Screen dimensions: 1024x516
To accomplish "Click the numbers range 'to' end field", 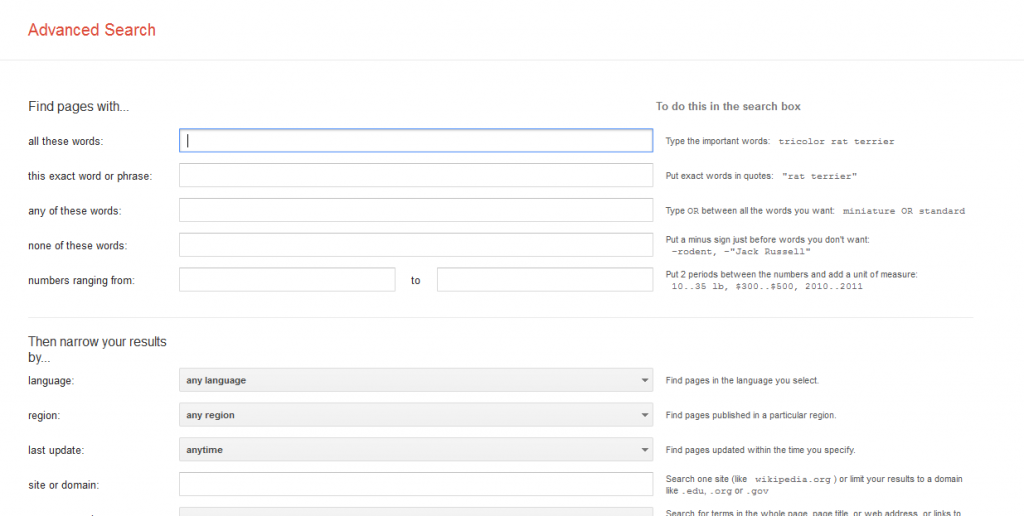I will 545,280.
